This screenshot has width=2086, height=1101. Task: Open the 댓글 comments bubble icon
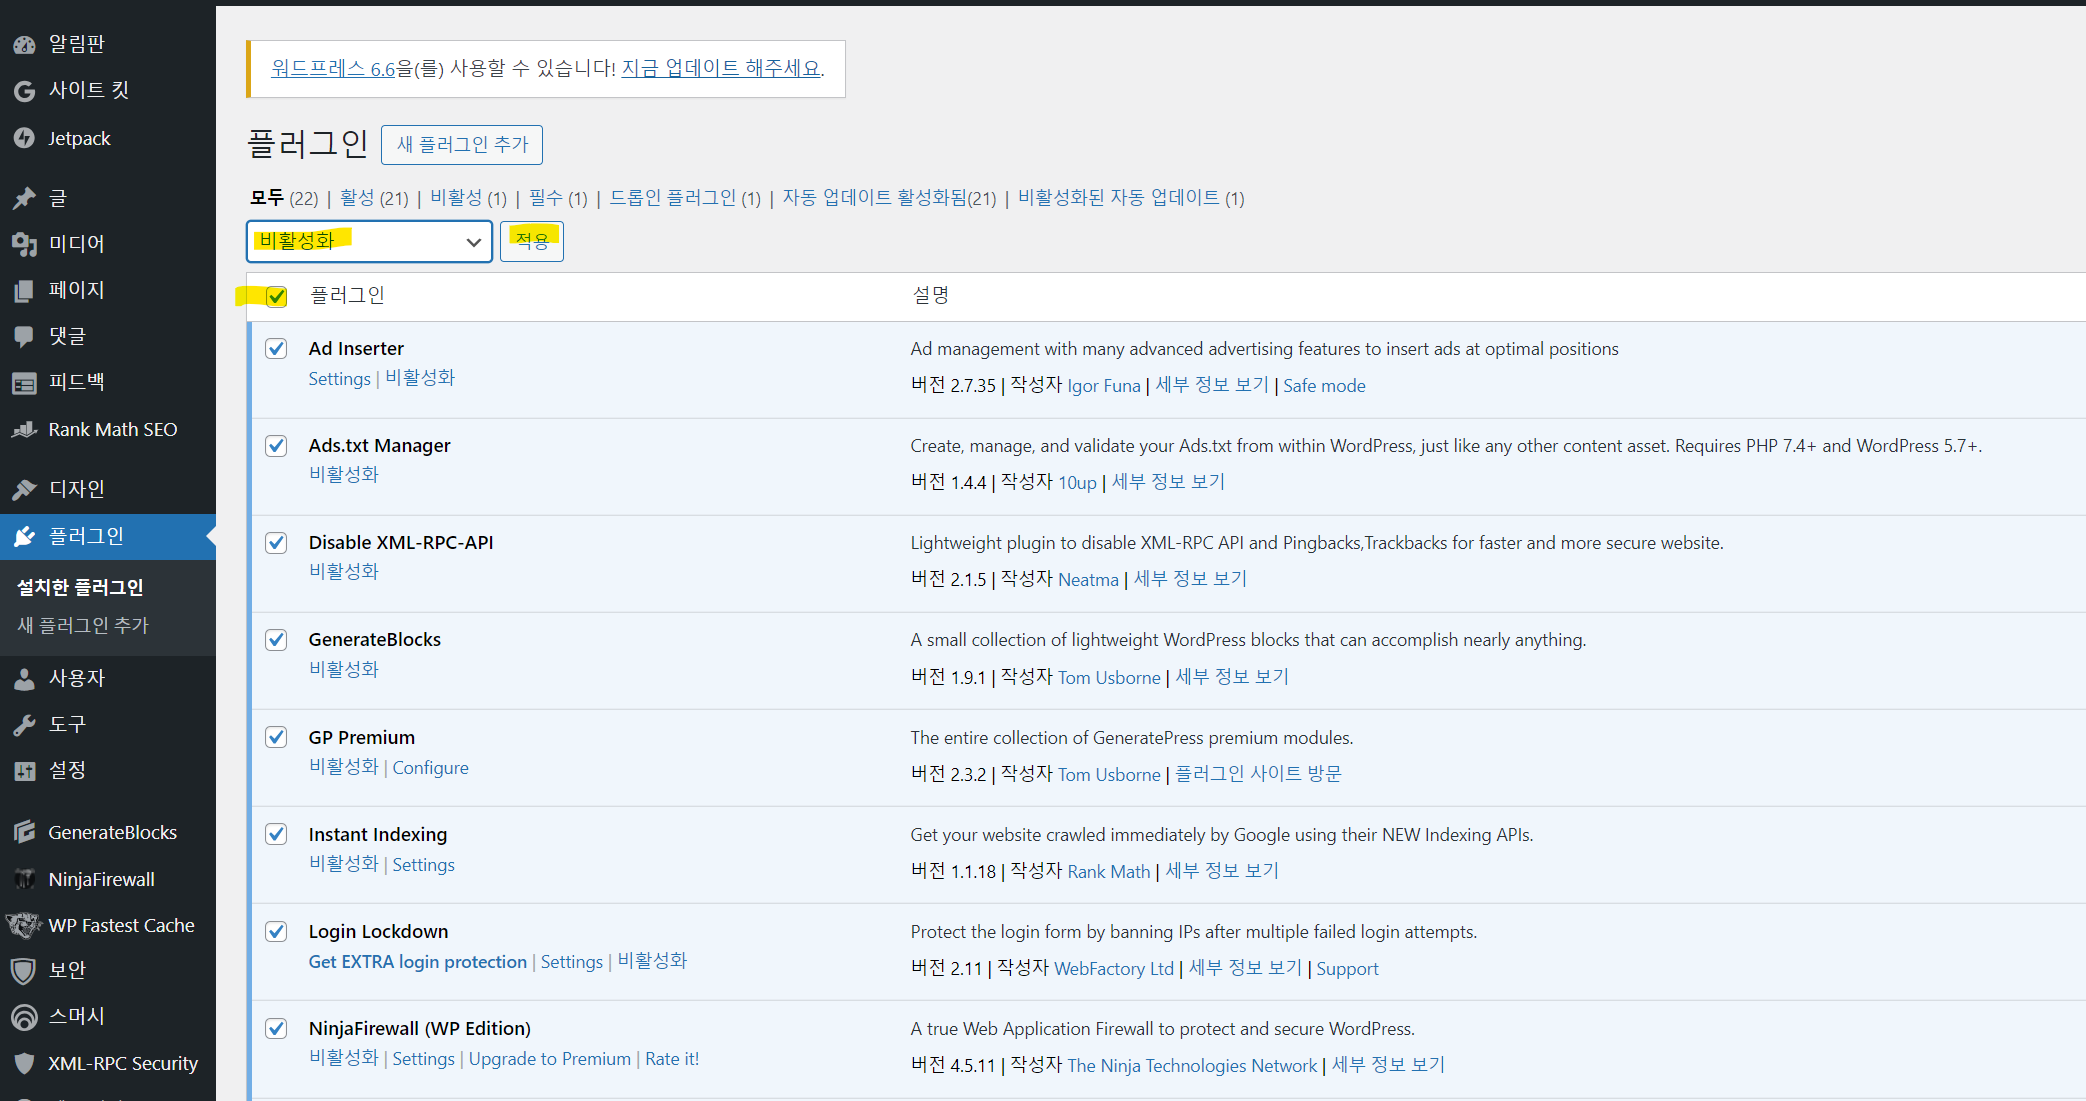(24, 336)
